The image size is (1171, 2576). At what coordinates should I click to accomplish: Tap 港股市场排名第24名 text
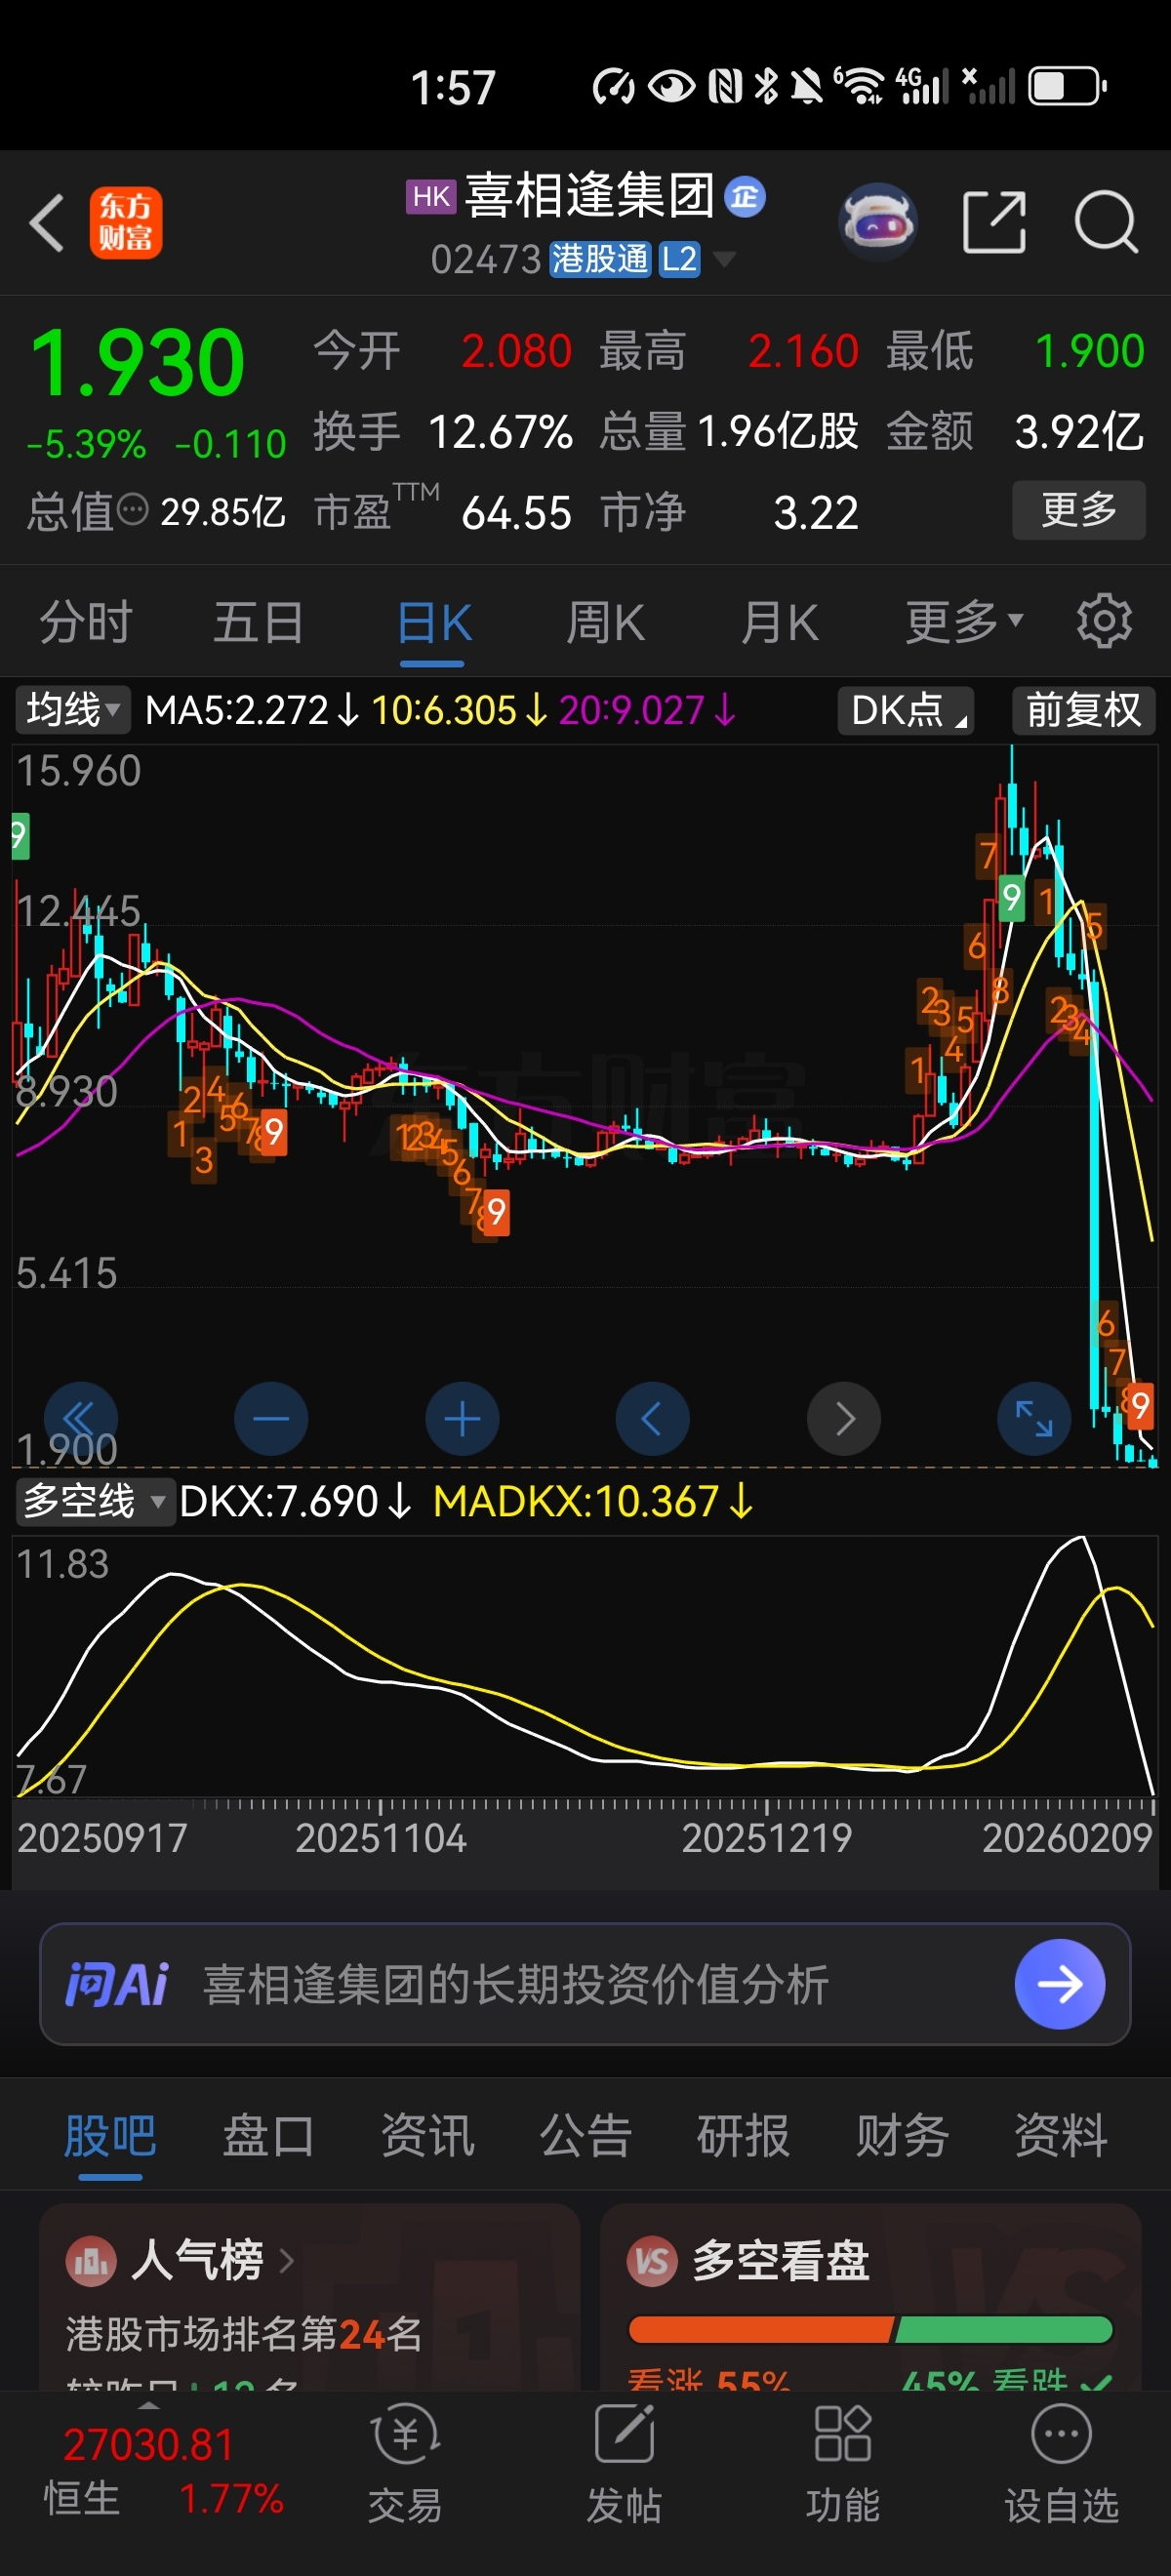tap(243, 2334)
